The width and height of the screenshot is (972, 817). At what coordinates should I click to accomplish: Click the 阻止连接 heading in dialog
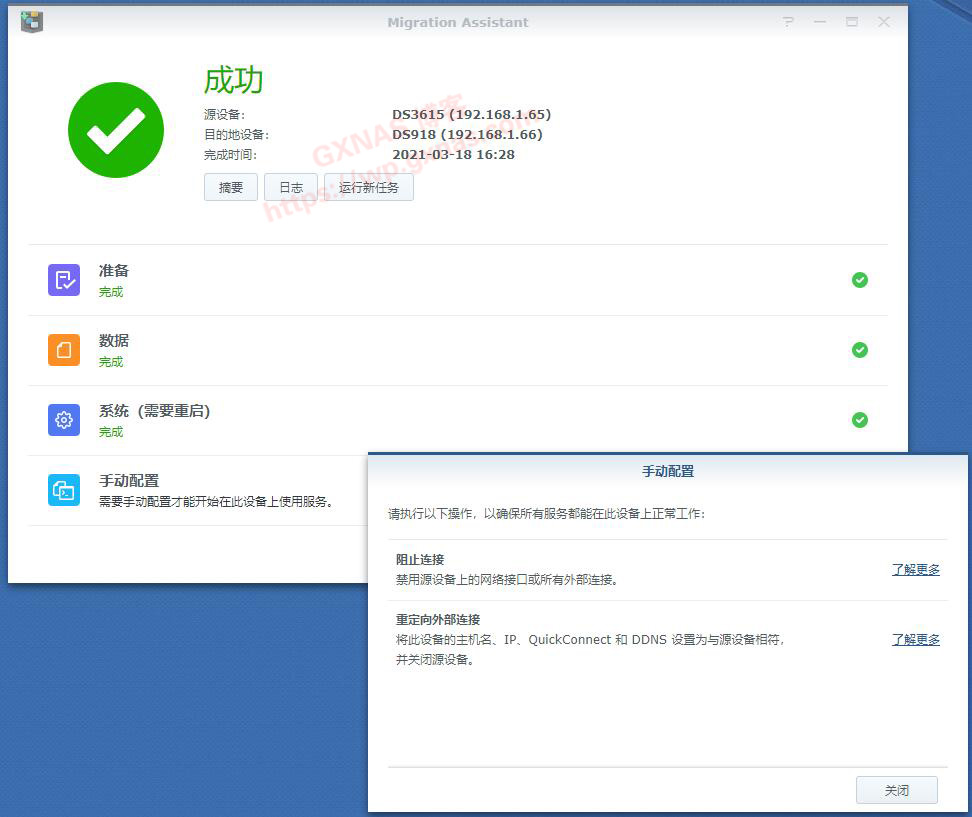[420, 560]
